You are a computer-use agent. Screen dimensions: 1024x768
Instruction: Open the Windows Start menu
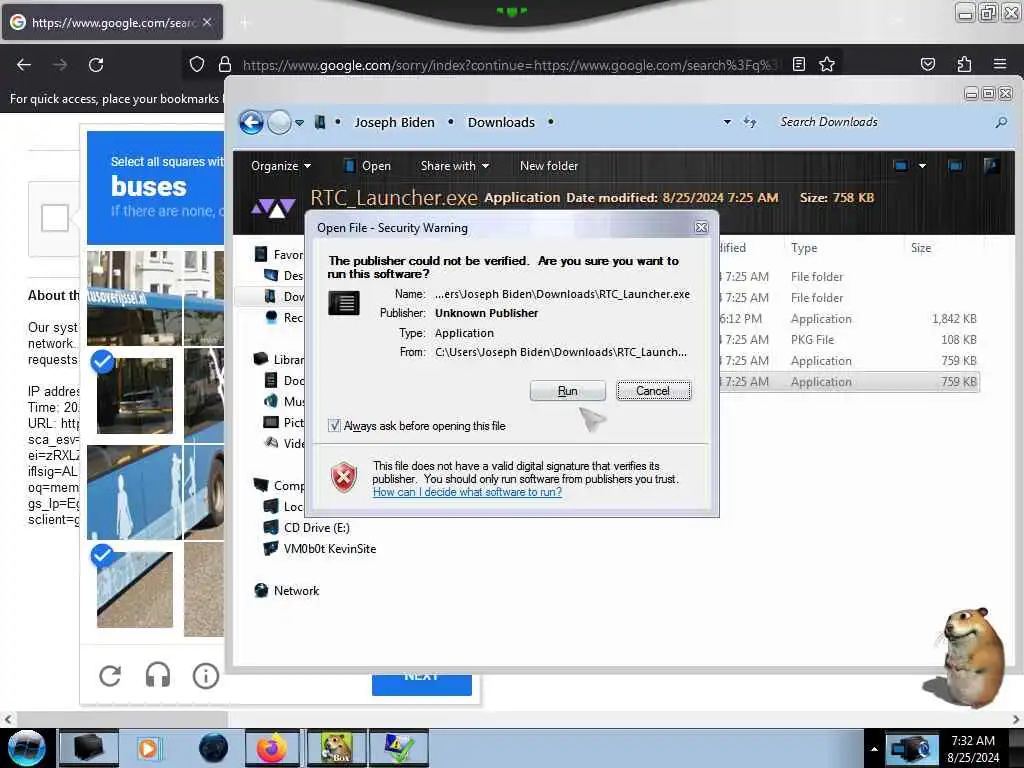tap(26, 748)
